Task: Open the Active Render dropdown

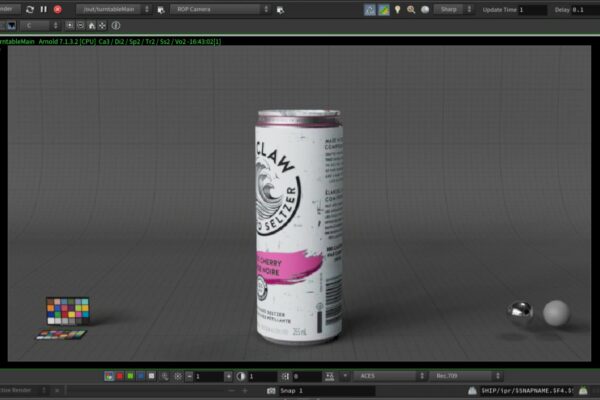Action: tap(23, 390)
